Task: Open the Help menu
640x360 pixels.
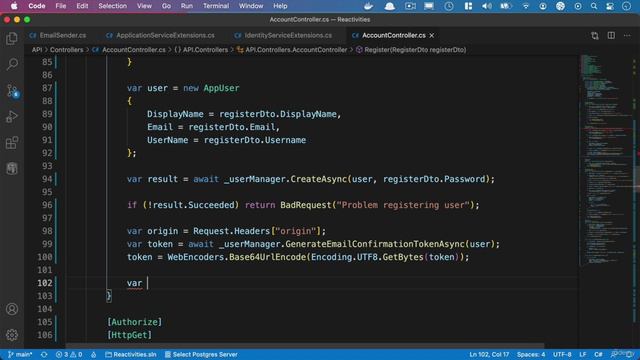Action: pos(280,6)
